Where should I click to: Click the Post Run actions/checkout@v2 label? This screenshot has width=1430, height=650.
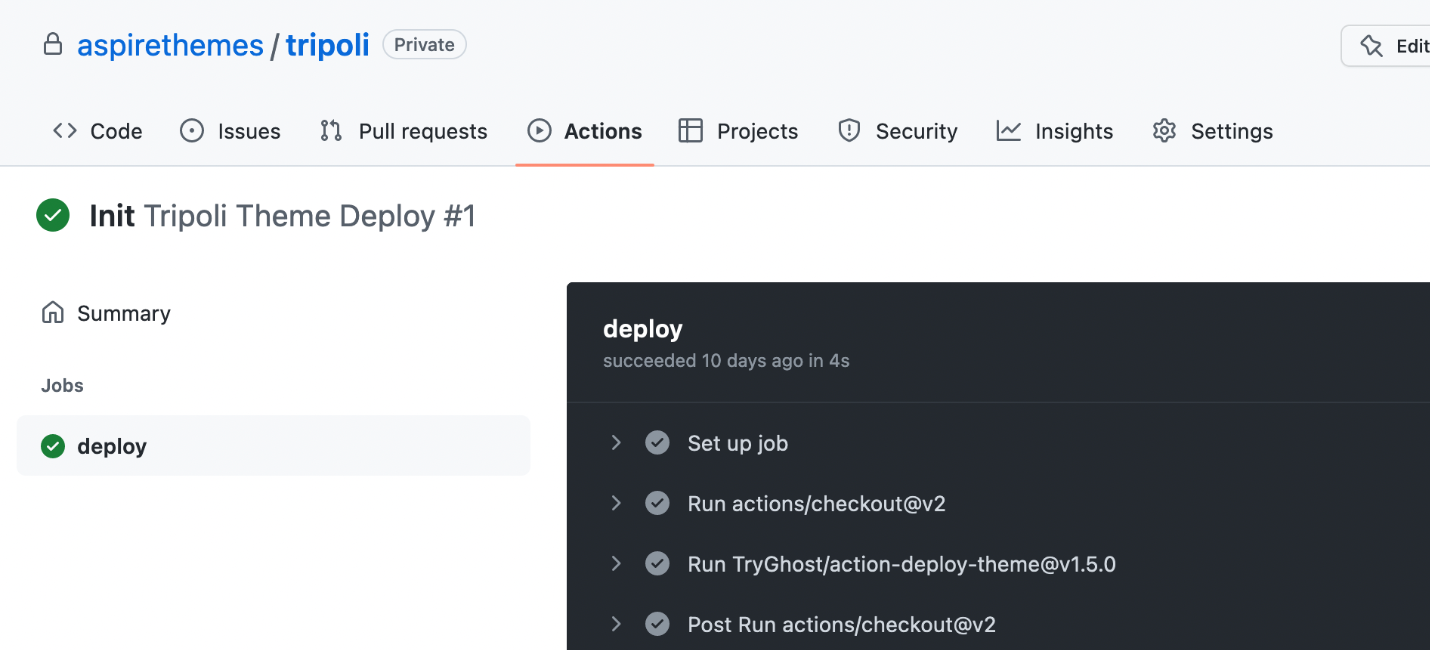coord(842,624)
